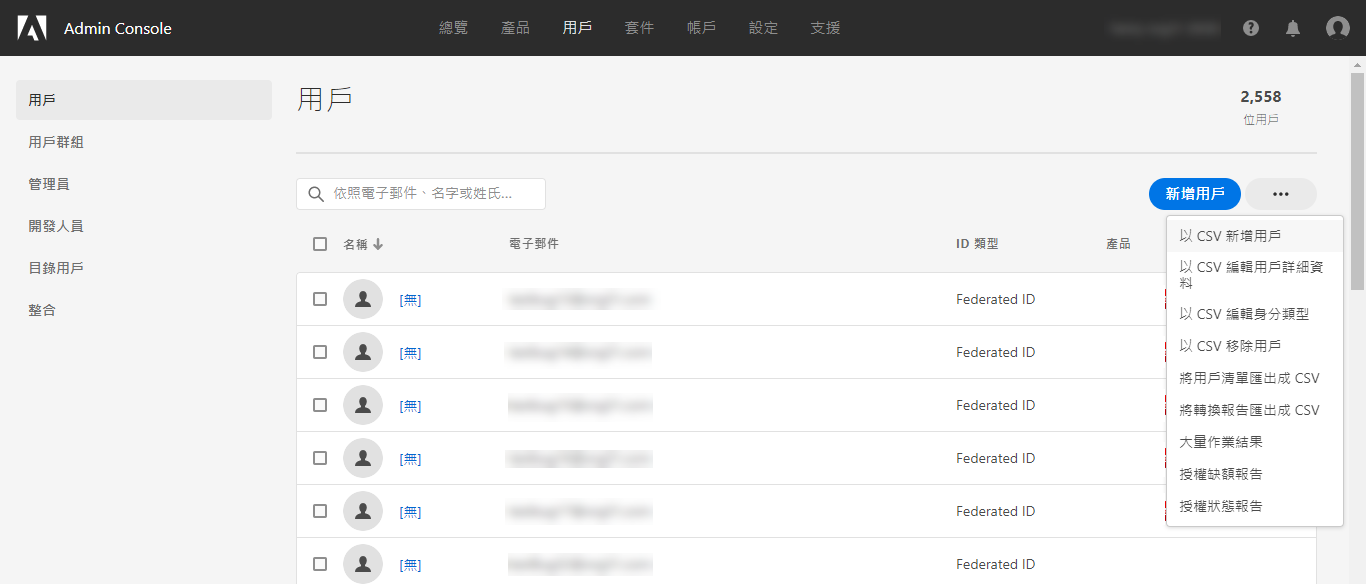Viewport: 1366px width, 584px height.
Task: View notifications via the bell icon
Action: 1292,27
